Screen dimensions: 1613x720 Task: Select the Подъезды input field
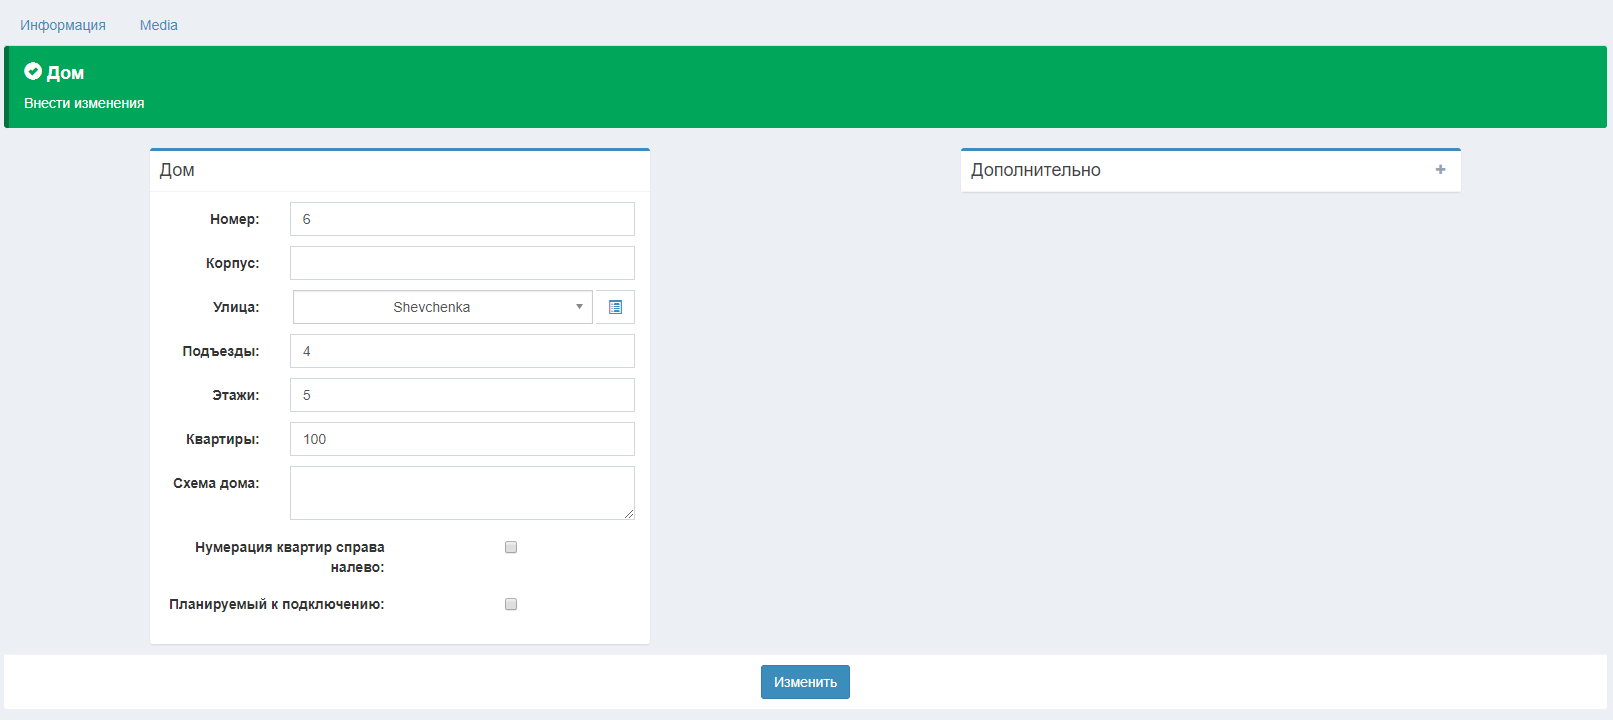tap(462, 351)
